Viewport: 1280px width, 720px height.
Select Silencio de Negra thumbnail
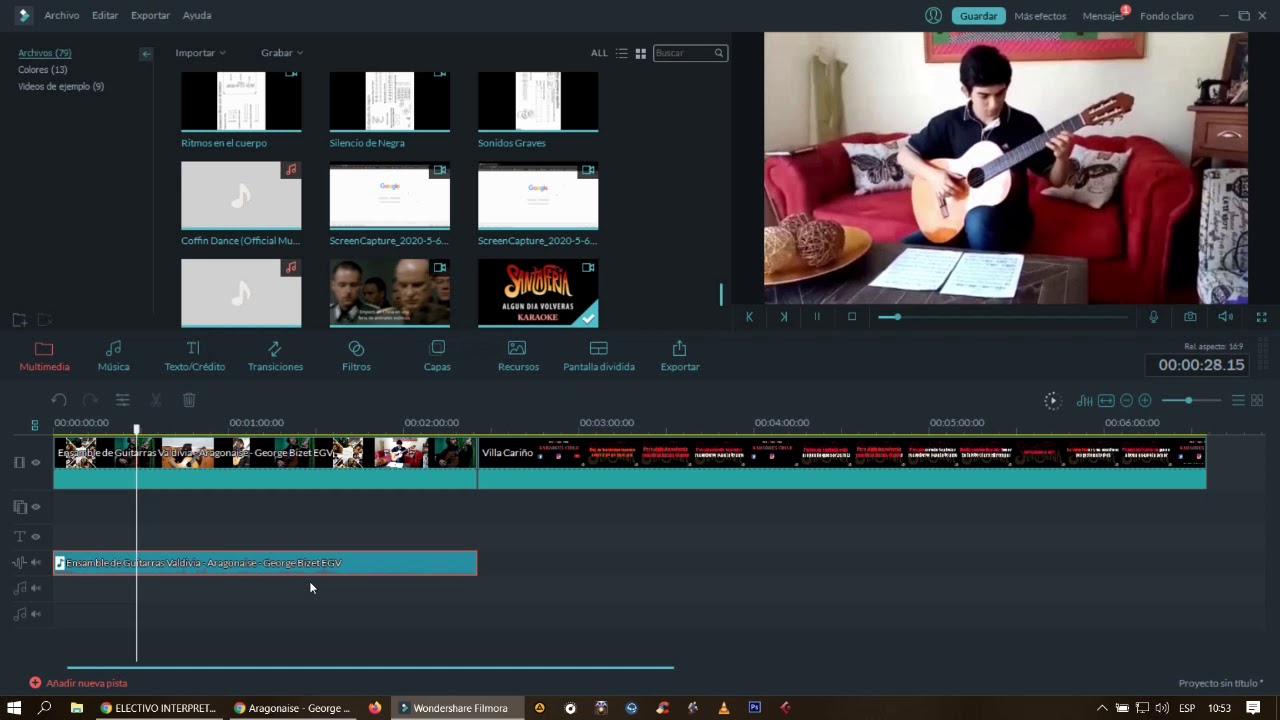[x=390, y=101]
